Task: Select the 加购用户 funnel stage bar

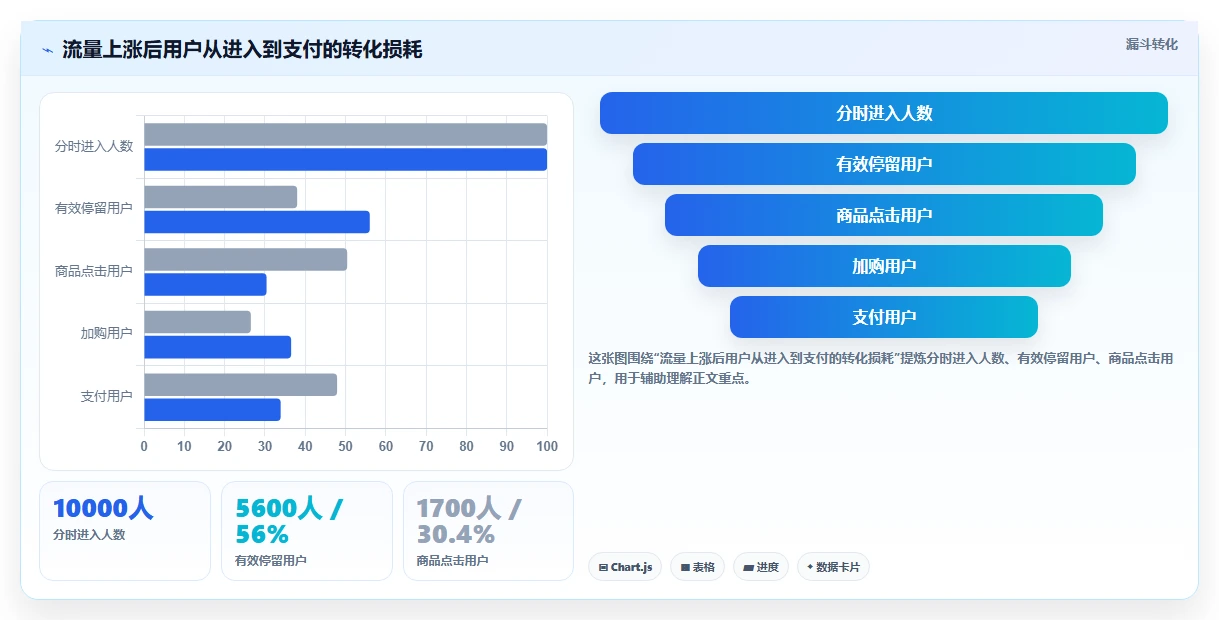Action: (x=884, y=266)
